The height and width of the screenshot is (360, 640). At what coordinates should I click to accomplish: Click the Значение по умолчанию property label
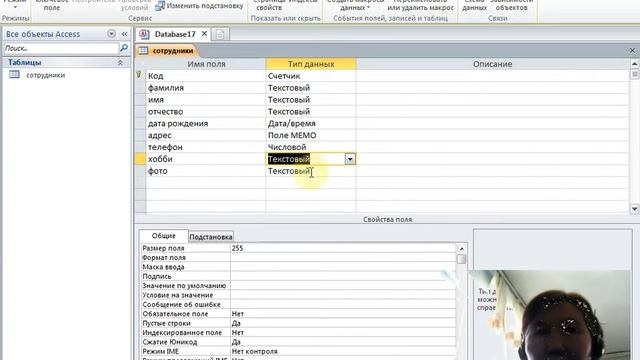[184, 286]
